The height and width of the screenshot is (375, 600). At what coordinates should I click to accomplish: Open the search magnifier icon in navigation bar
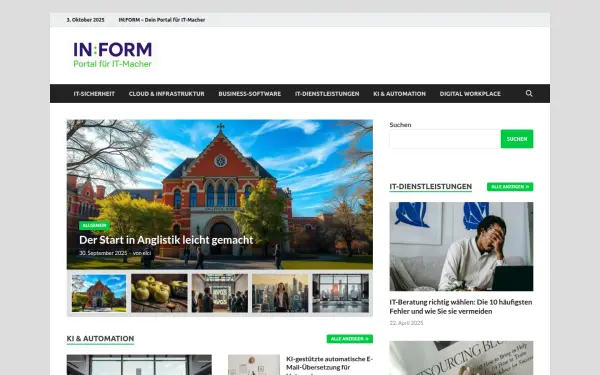click(x=529, y=93)
